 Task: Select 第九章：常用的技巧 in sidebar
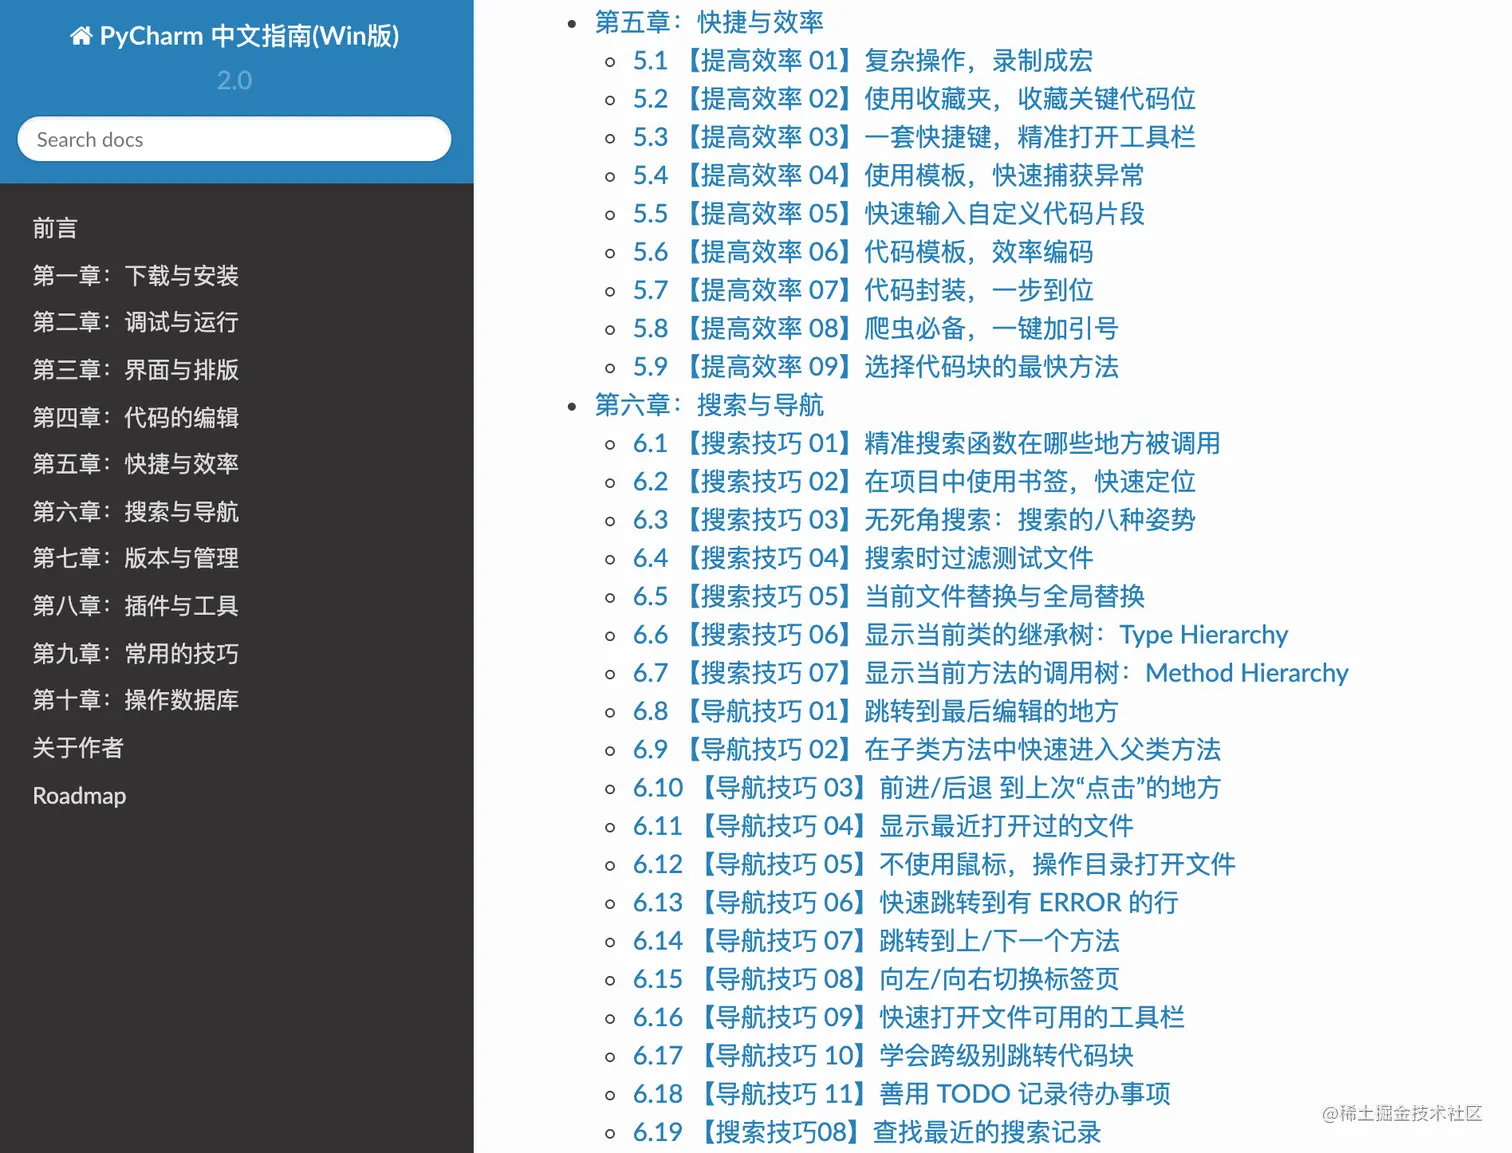pyautogui.click(x=136, y=653)
